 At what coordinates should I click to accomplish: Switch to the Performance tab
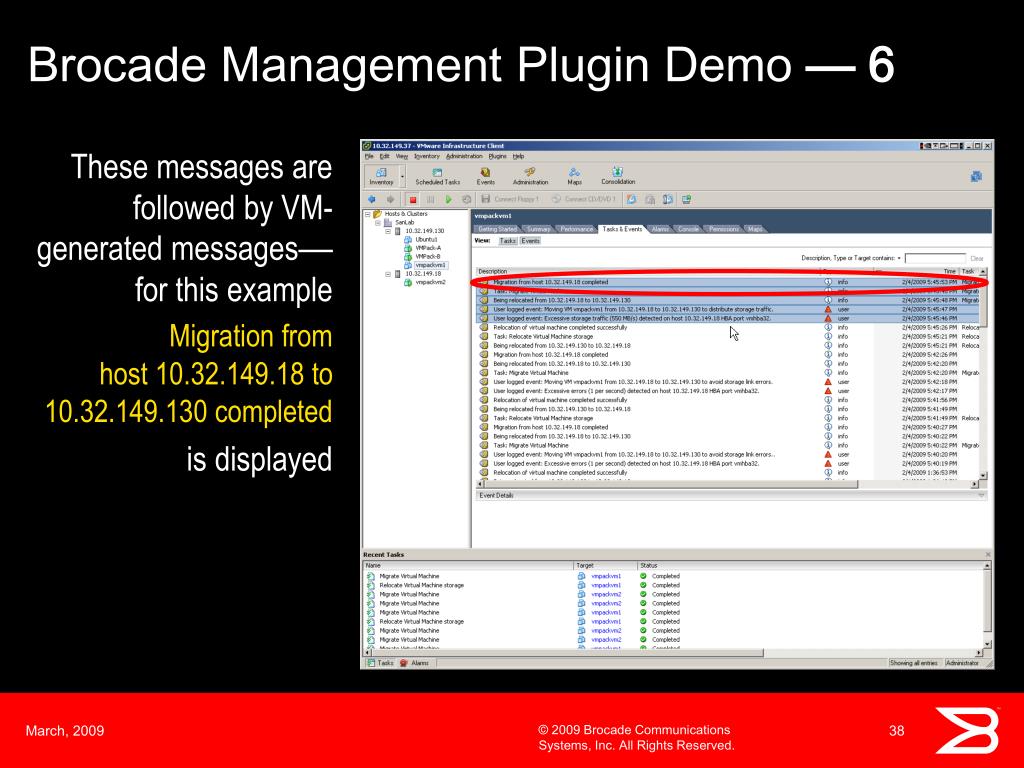[577, 229]
